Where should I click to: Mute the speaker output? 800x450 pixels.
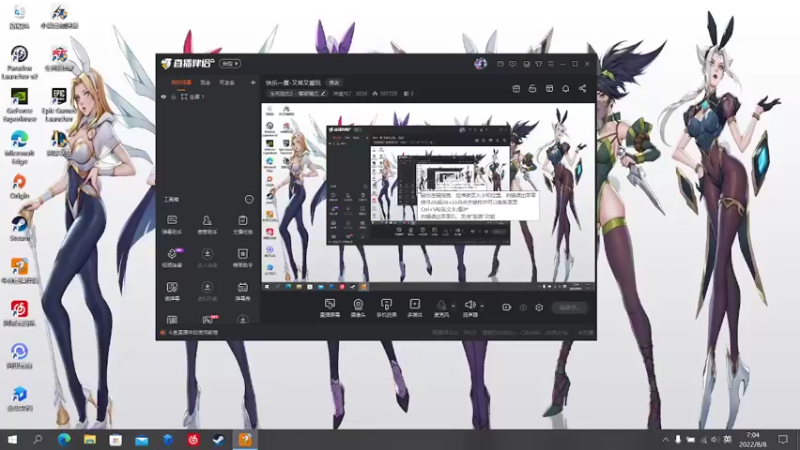pos(470,308)
